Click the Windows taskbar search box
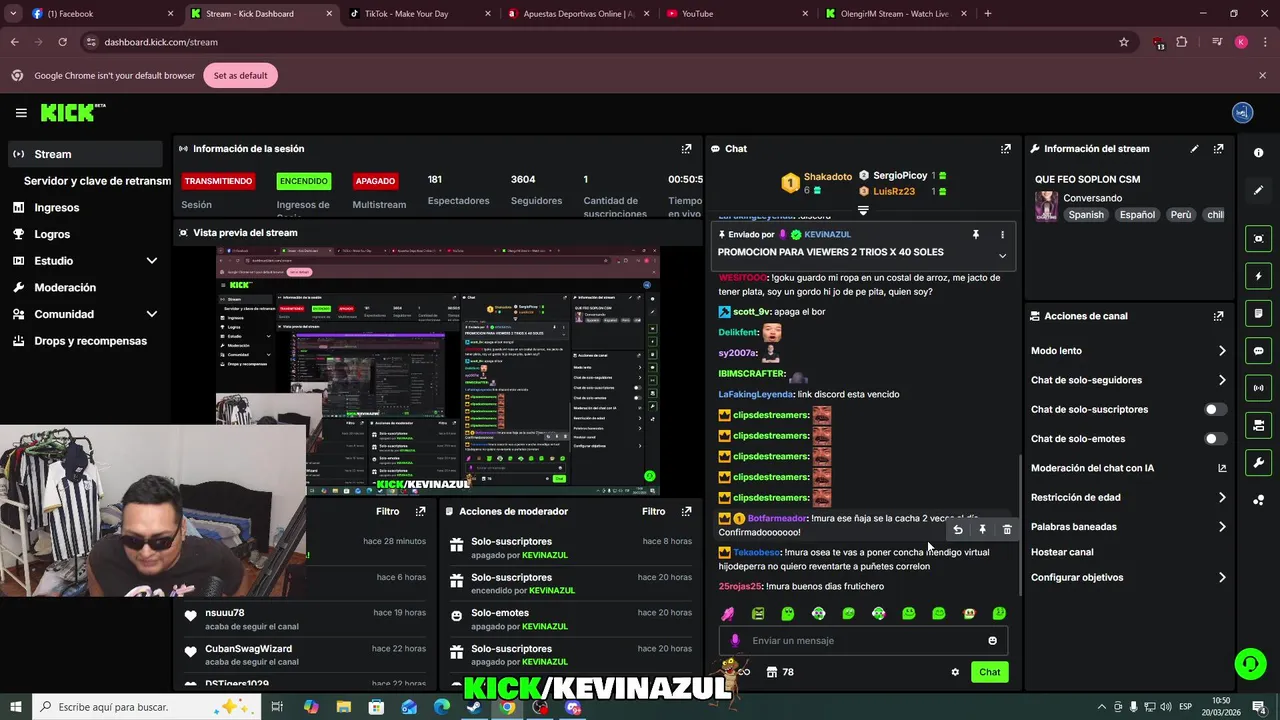Viewport: 1280px width, 720px height. click(x=145, y=707)
